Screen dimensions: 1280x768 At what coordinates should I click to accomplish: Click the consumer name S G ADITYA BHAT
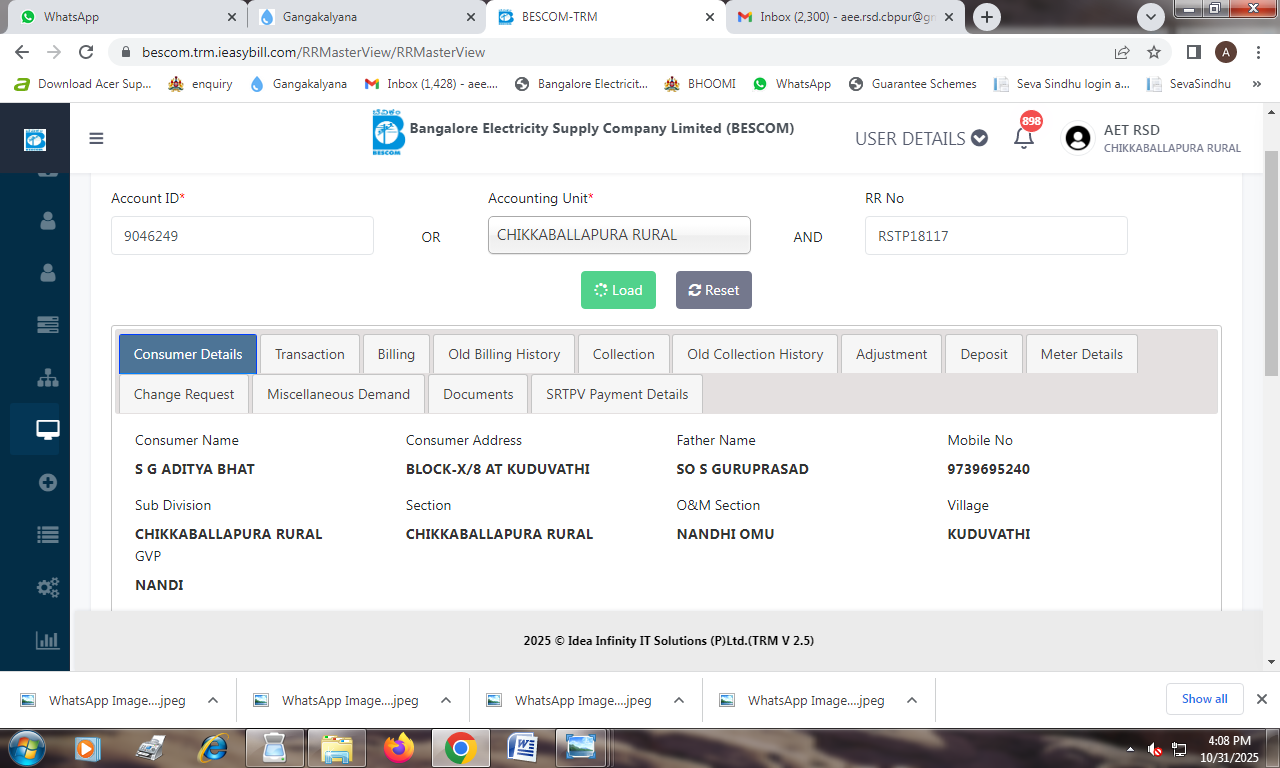click(x=195, y=469)
